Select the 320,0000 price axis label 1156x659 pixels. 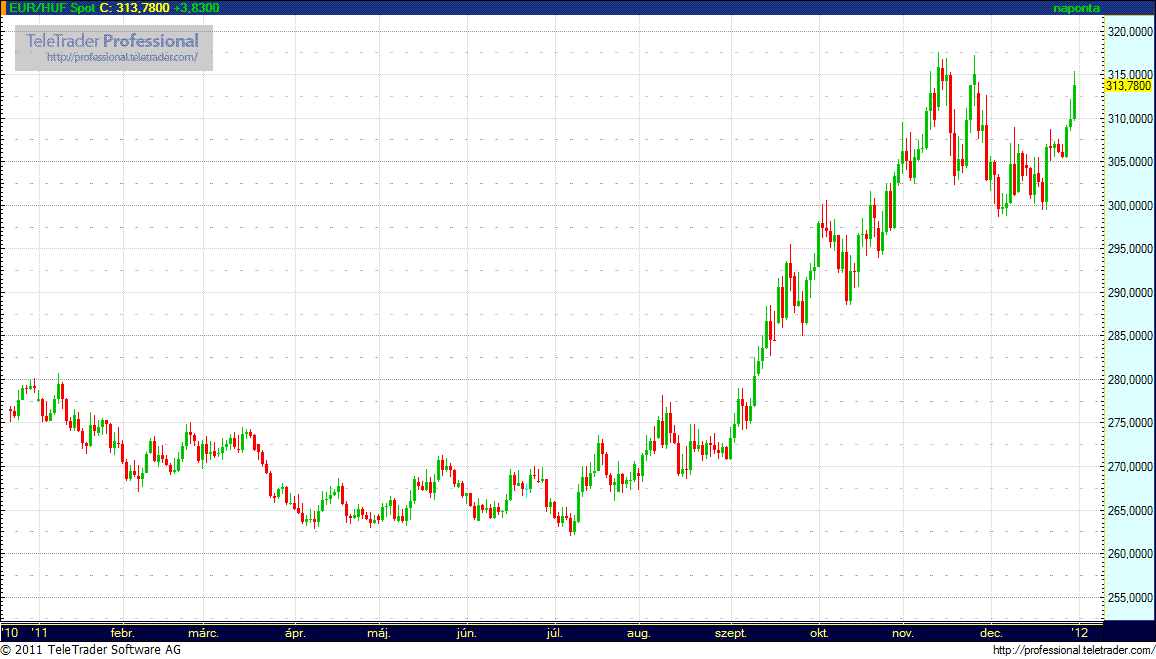1129,32
